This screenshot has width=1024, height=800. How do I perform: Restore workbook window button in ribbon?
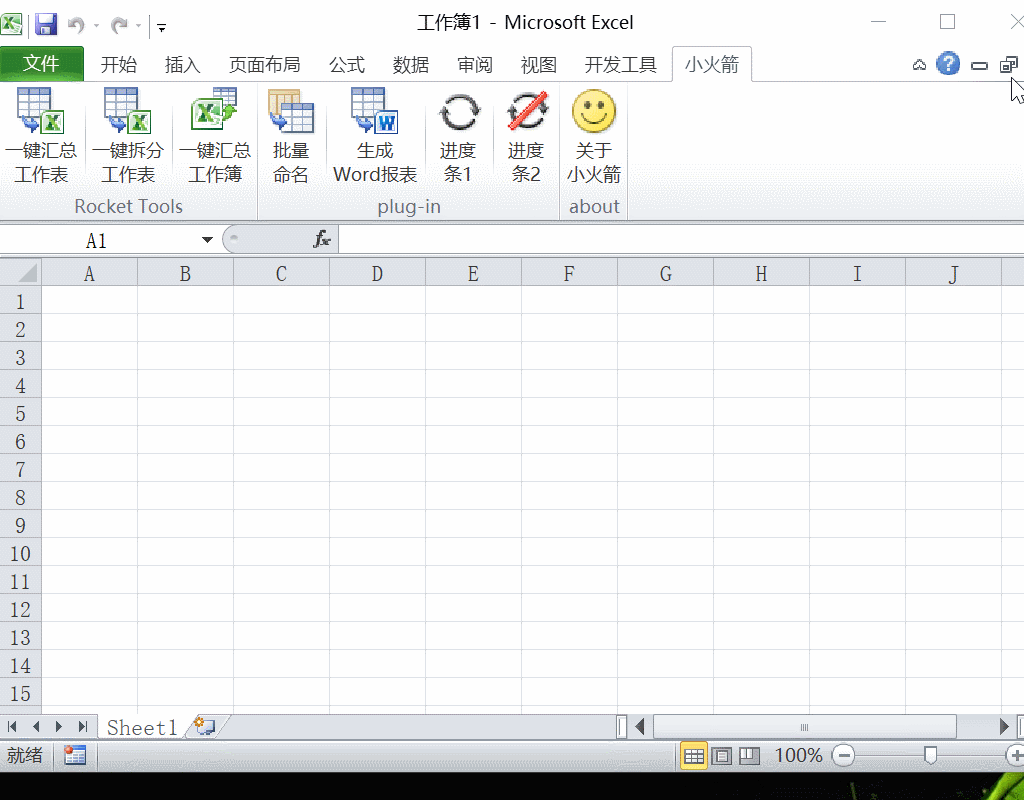point(1008,65)
